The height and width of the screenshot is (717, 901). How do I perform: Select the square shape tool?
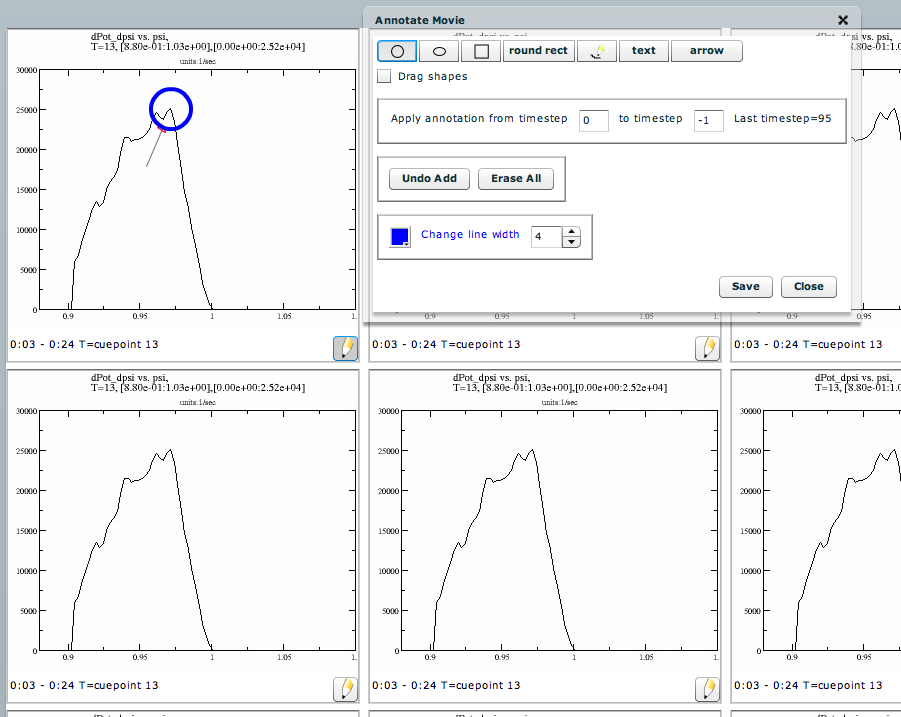point(481,51)
